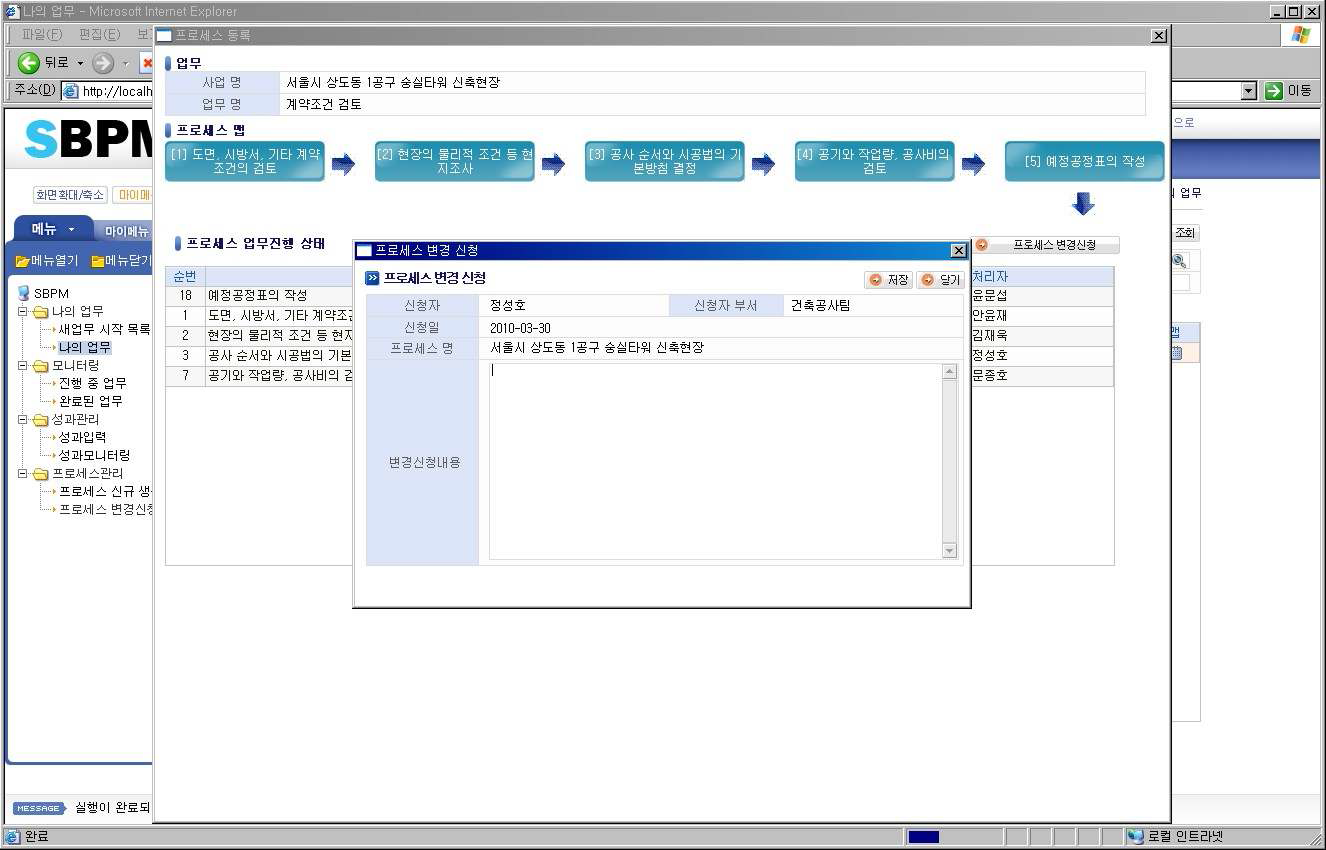The height and width of the screenshot is (850, 1326).
Task: Collapse the 성과관리 tree folder
Action: 22,419
